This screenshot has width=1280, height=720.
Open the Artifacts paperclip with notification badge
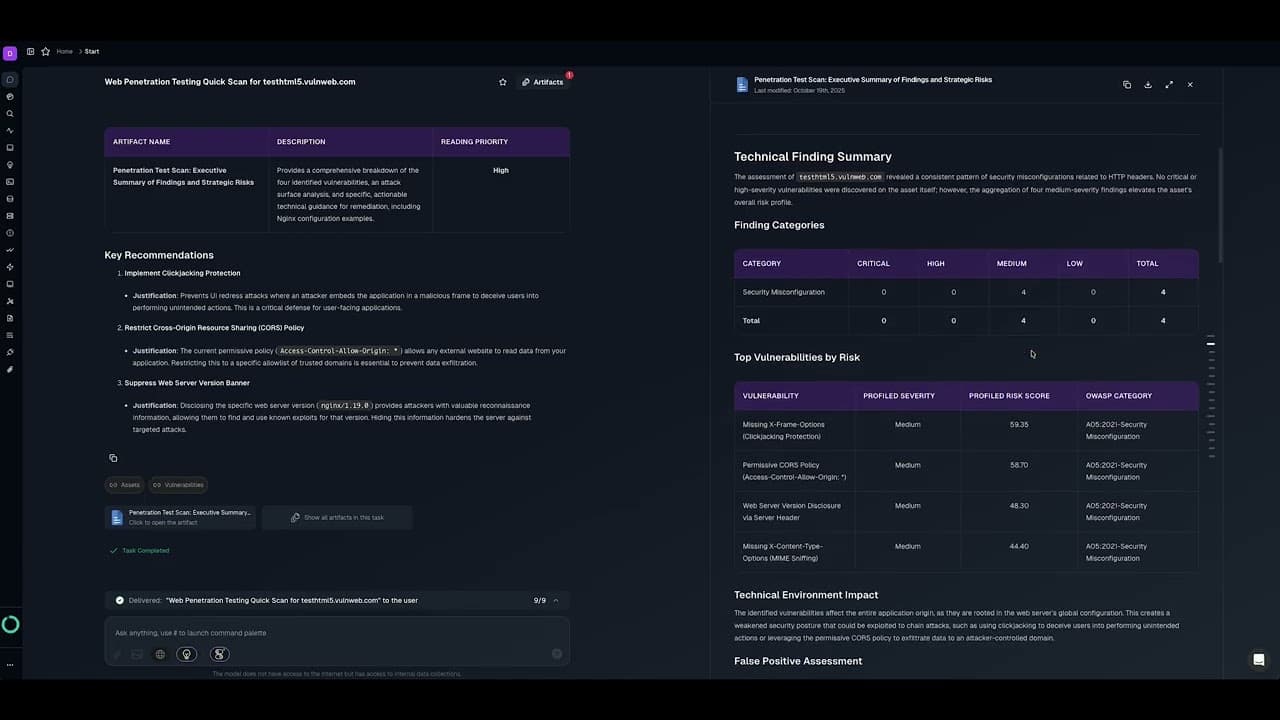(542, 82)
